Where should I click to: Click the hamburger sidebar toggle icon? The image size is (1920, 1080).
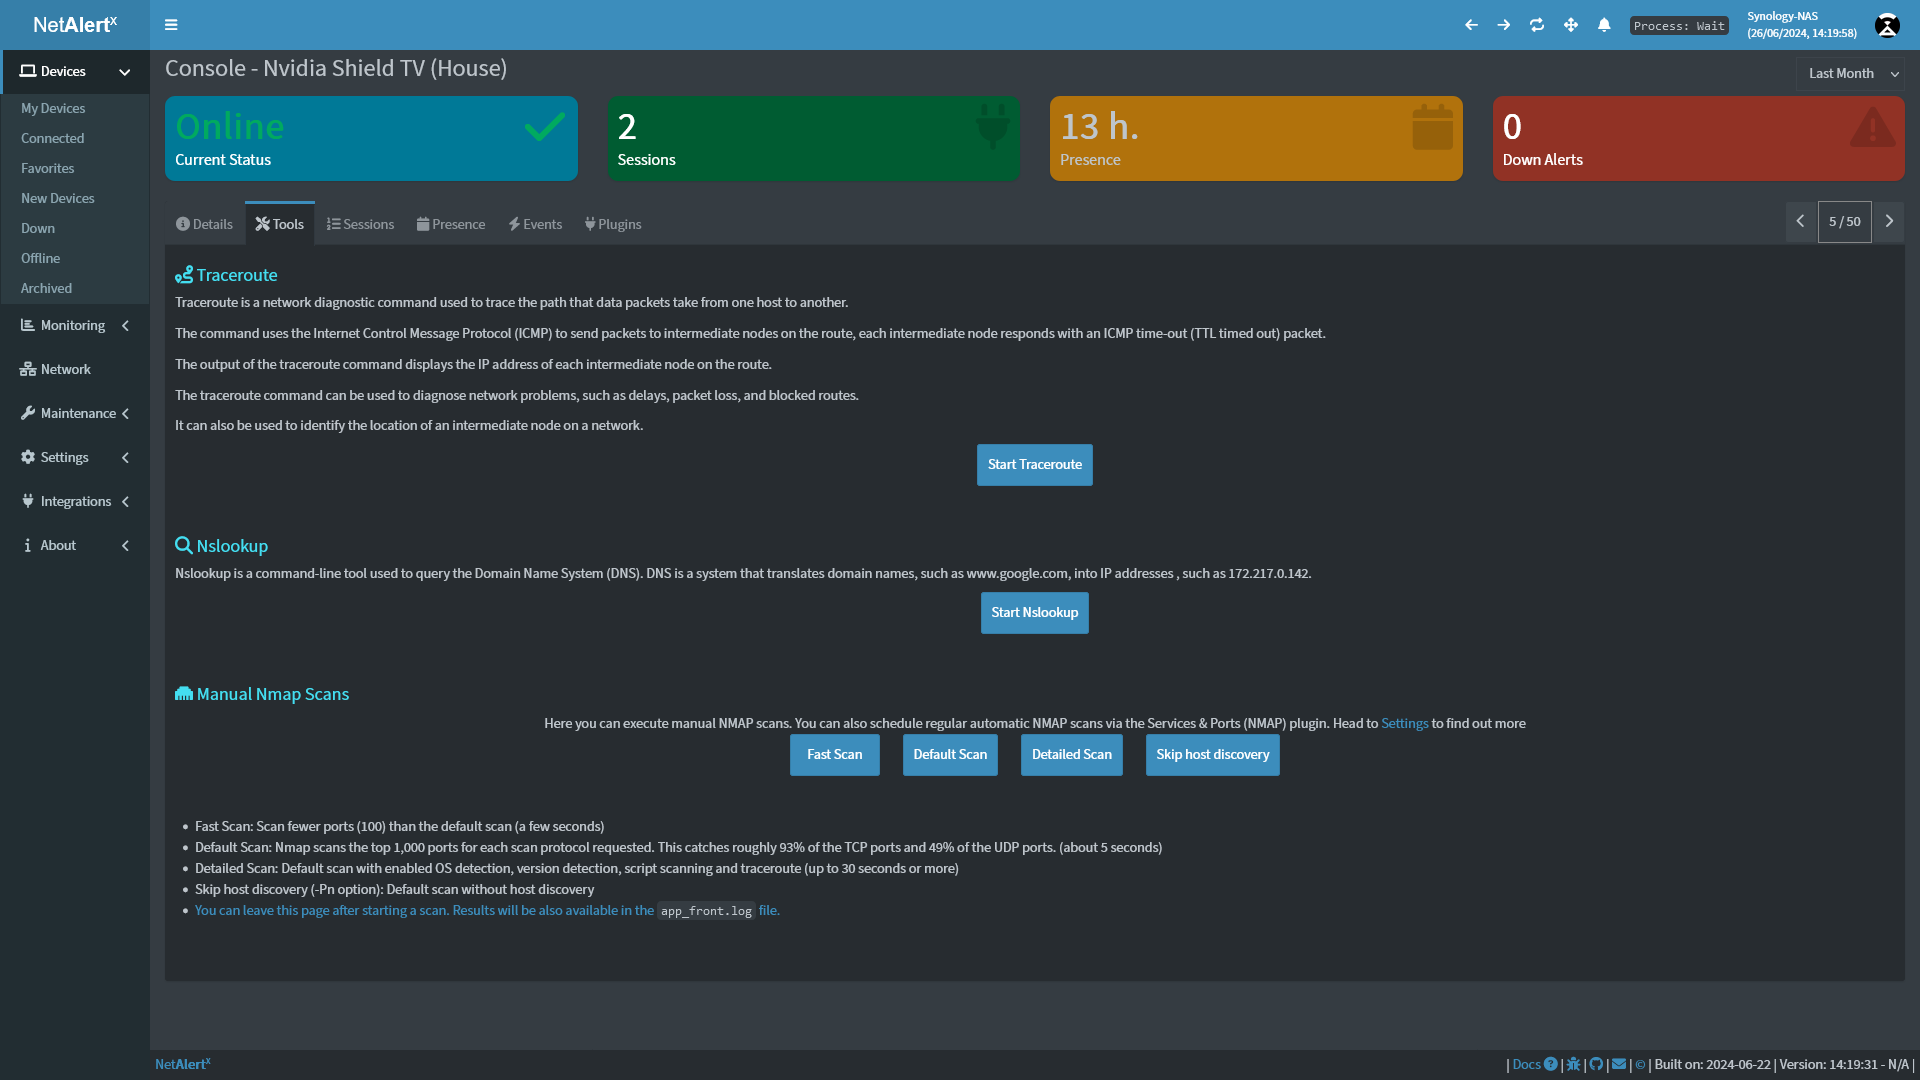click(171, 25)
